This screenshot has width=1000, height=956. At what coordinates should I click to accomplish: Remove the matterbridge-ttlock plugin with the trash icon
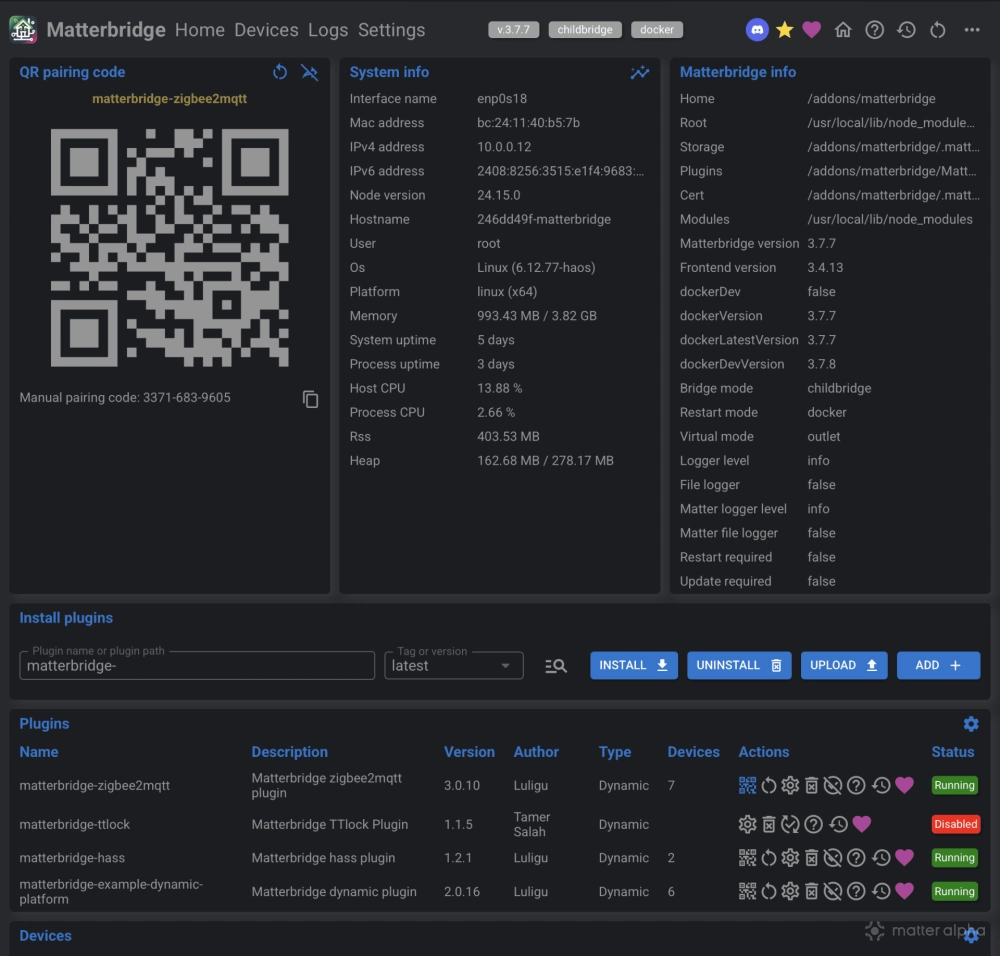point(768,824)
